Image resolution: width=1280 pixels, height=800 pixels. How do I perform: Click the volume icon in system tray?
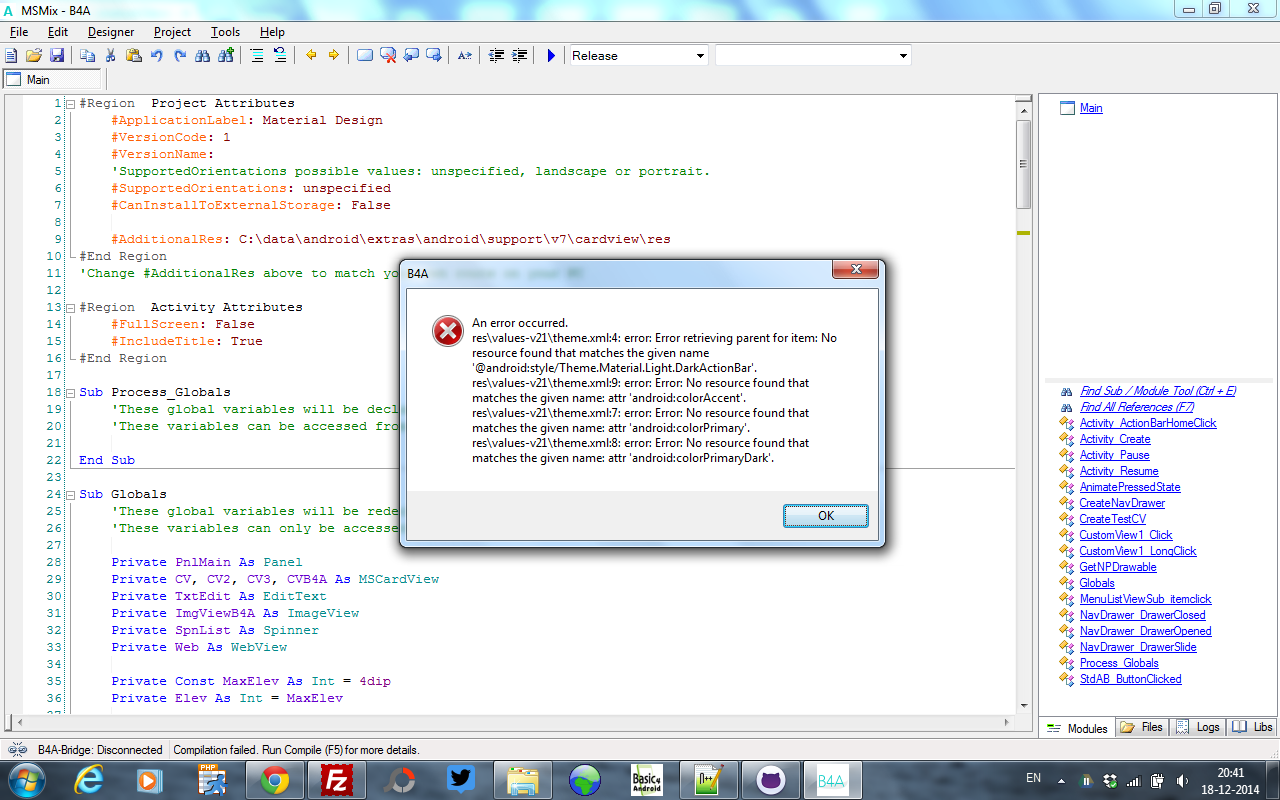(x=1182, y=780)
